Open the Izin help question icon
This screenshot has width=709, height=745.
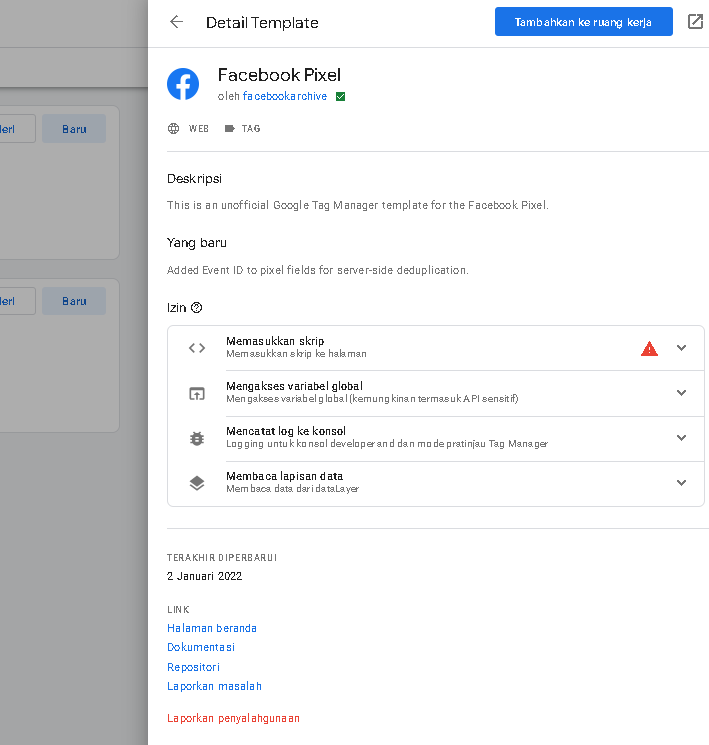(x=196, y=307)
